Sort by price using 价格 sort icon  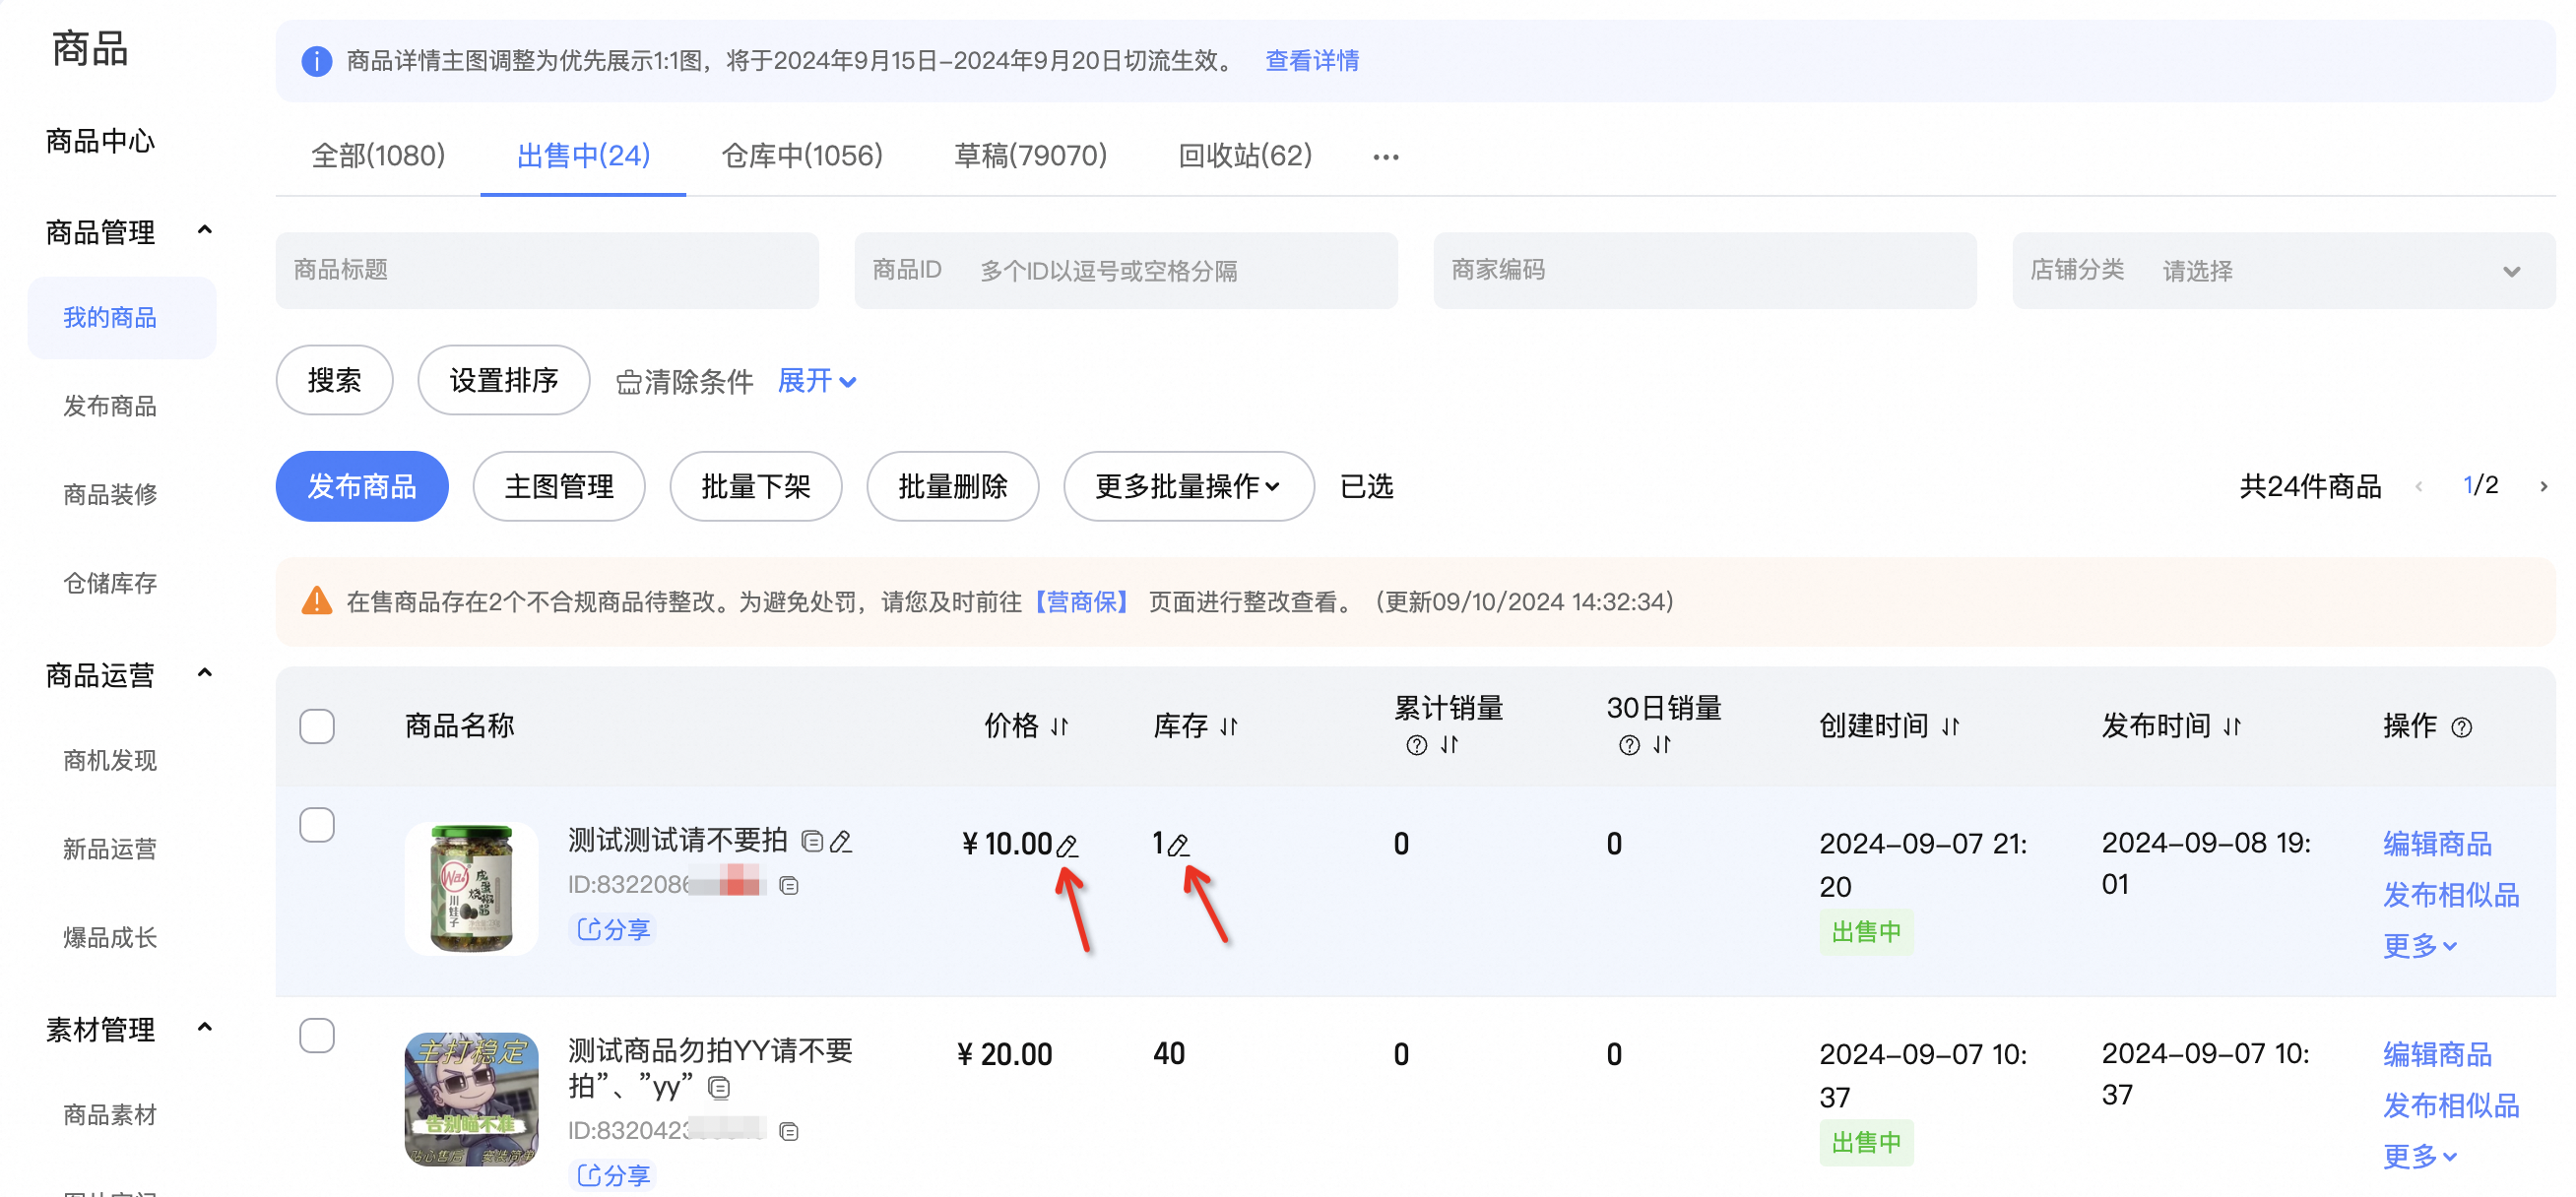click(x=1060, y=727)
